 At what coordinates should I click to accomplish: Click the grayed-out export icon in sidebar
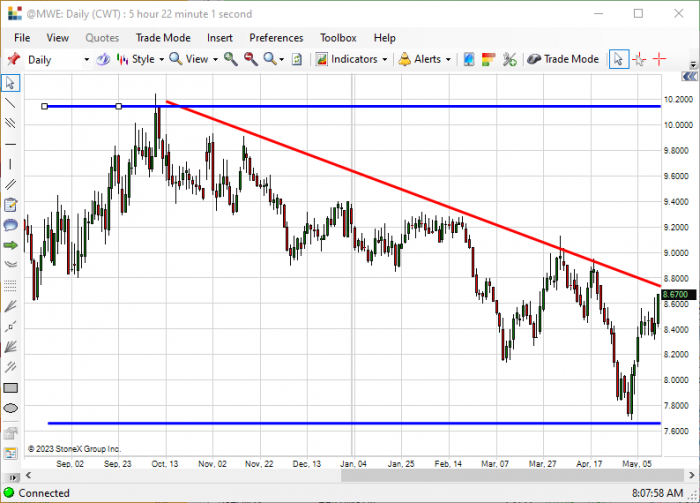[10, 433]
